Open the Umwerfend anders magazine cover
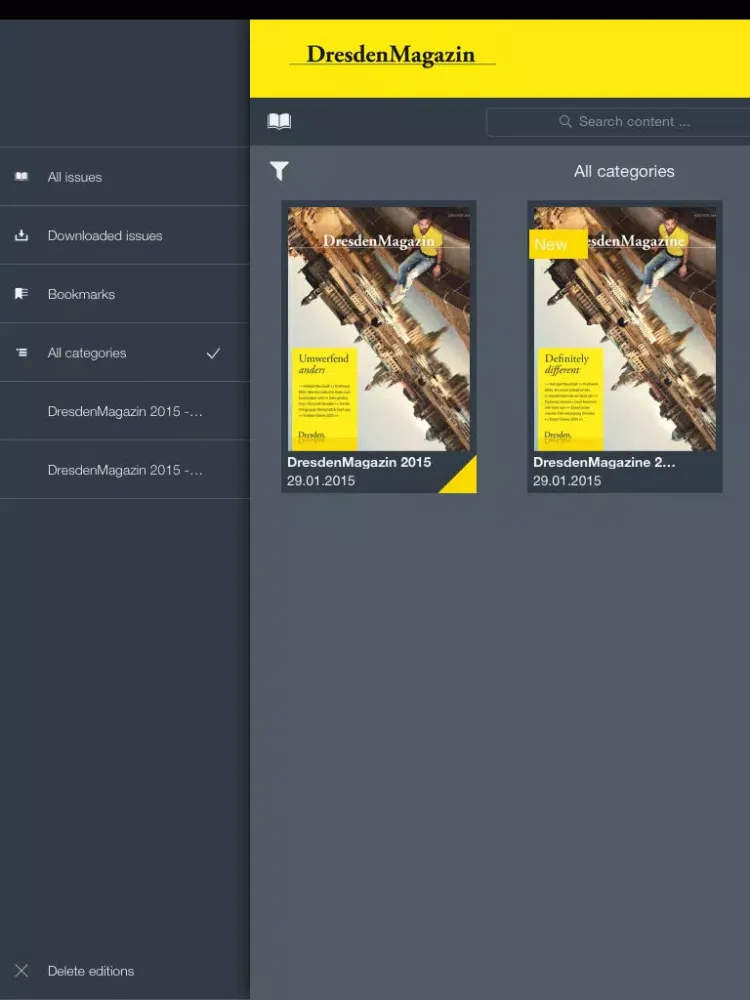Image resolution: width=750 pixels, height=1000 pixels. coord(379,328)
